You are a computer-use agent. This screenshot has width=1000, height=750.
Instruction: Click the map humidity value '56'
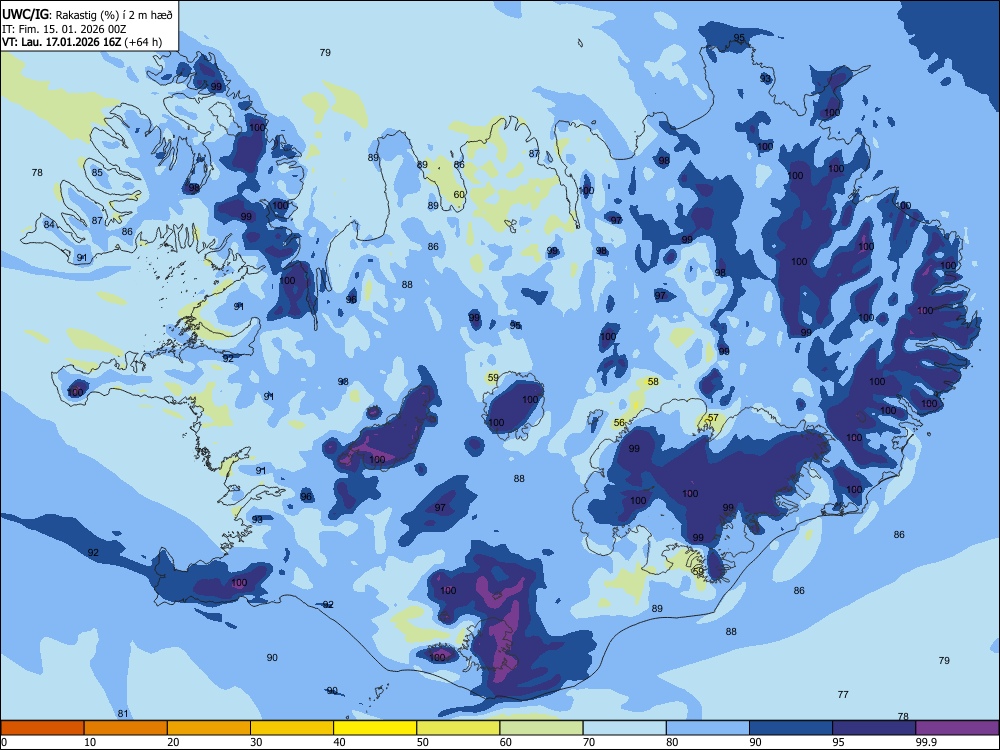click(619, 423)
